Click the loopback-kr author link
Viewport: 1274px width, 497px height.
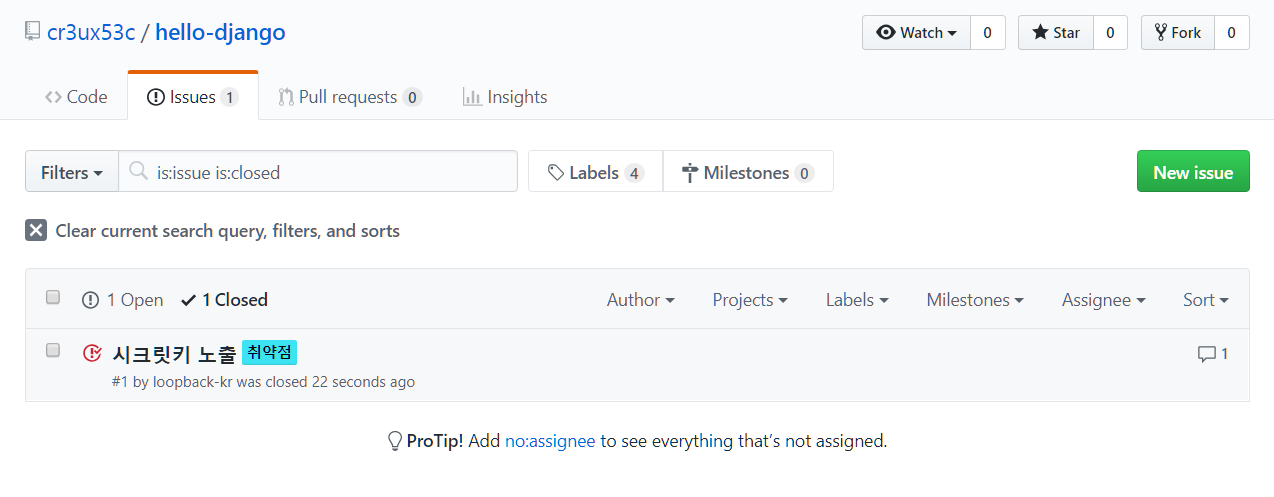click(192, 382)
